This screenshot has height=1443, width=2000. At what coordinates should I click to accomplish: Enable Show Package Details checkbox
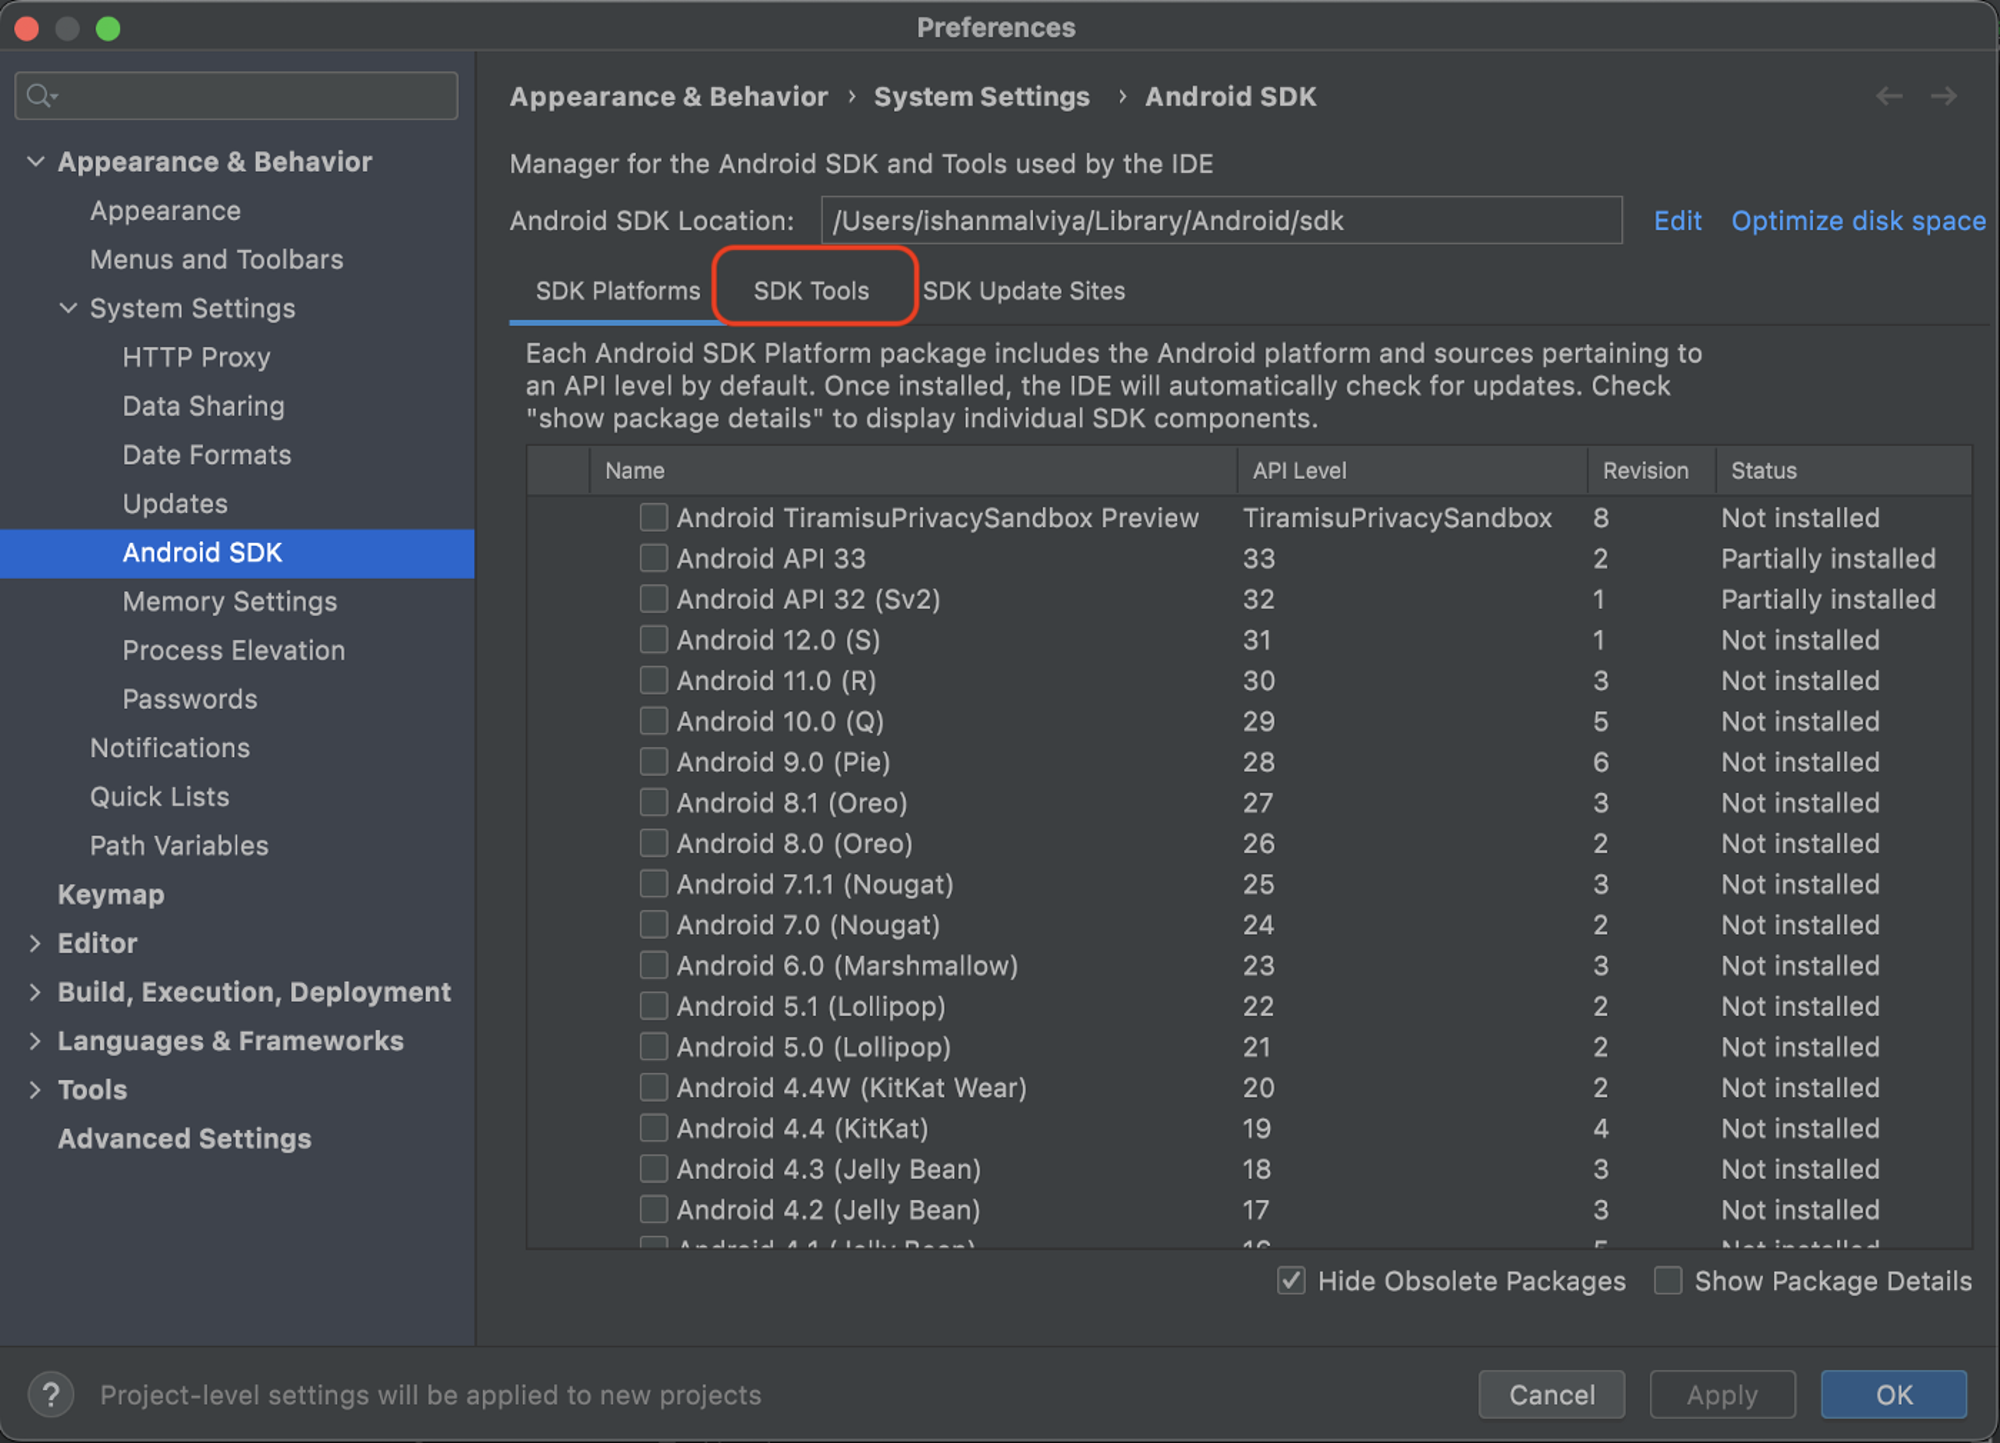pyautogui.click(x=1668, y=1280)
